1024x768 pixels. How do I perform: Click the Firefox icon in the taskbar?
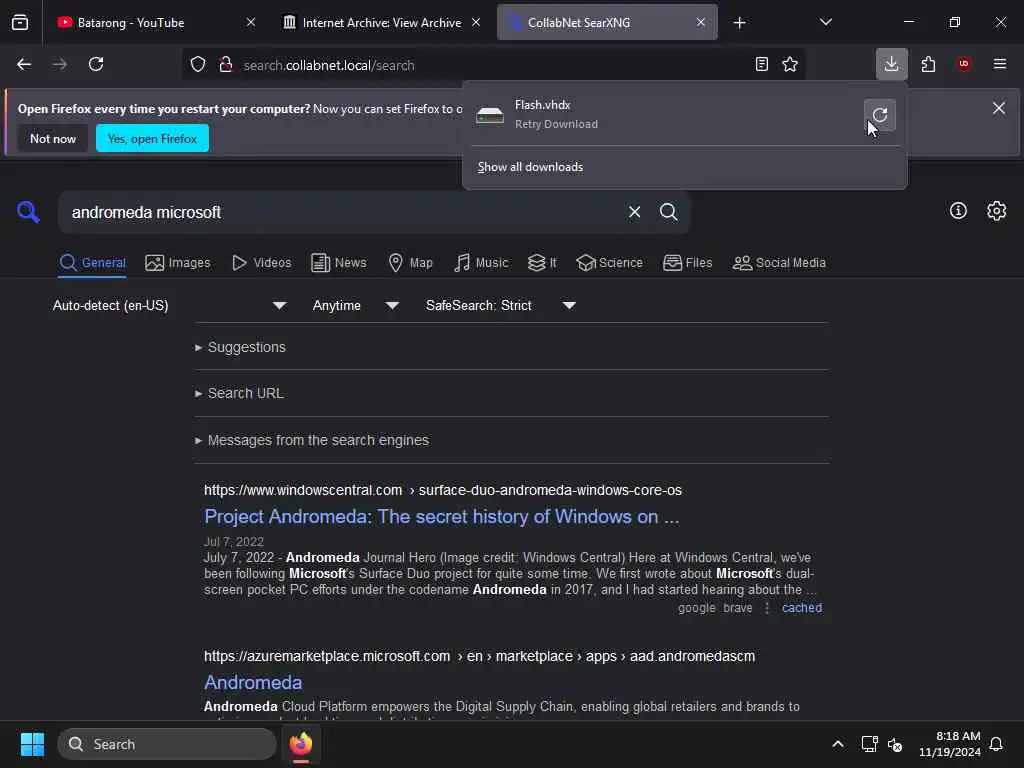tap(301, 744)
